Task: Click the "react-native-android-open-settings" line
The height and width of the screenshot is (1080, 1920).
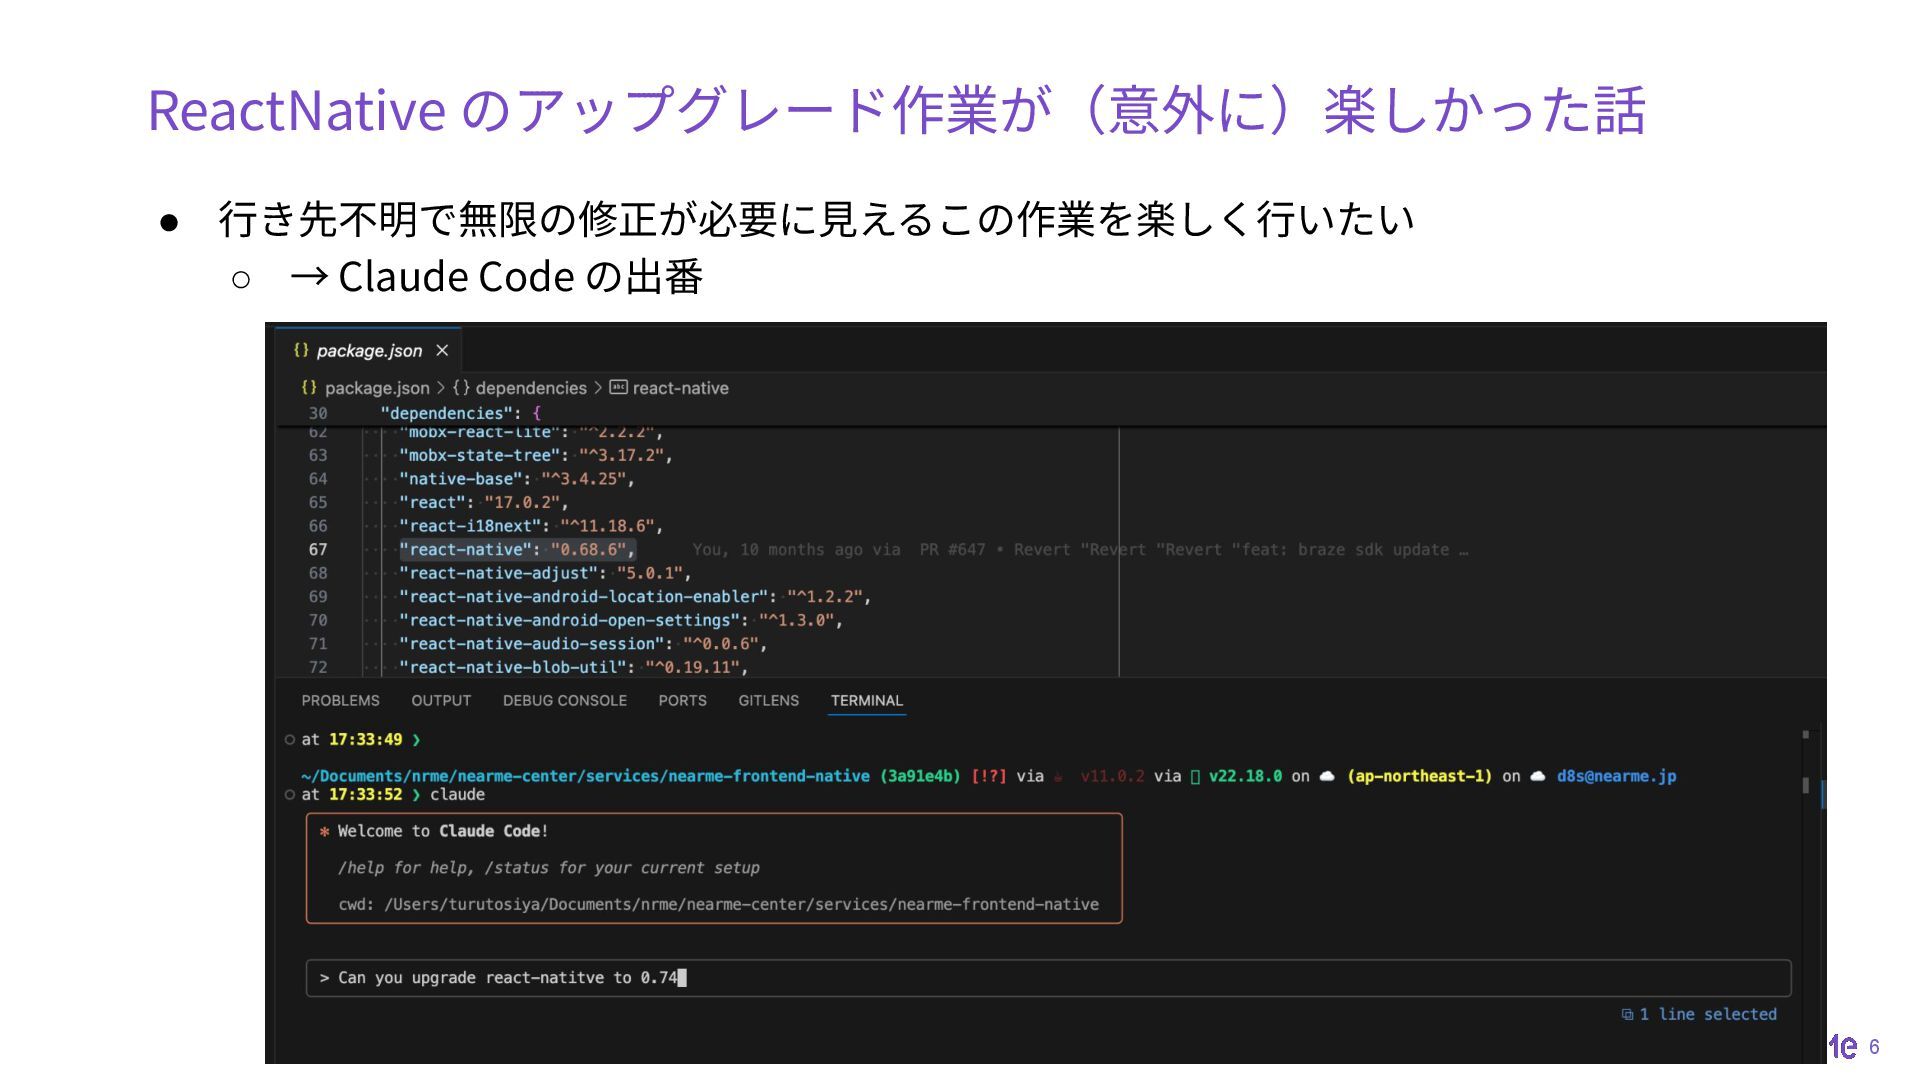Action: click(x=621, y=621)
